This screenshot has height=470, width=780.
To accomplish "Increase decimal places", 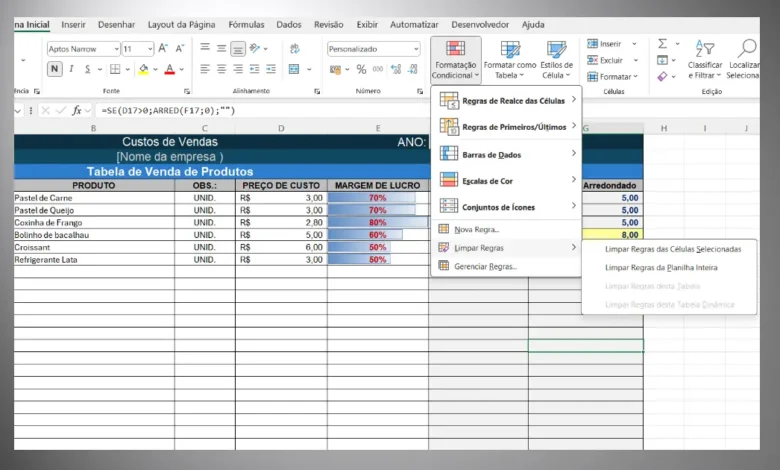I will 396,69.
